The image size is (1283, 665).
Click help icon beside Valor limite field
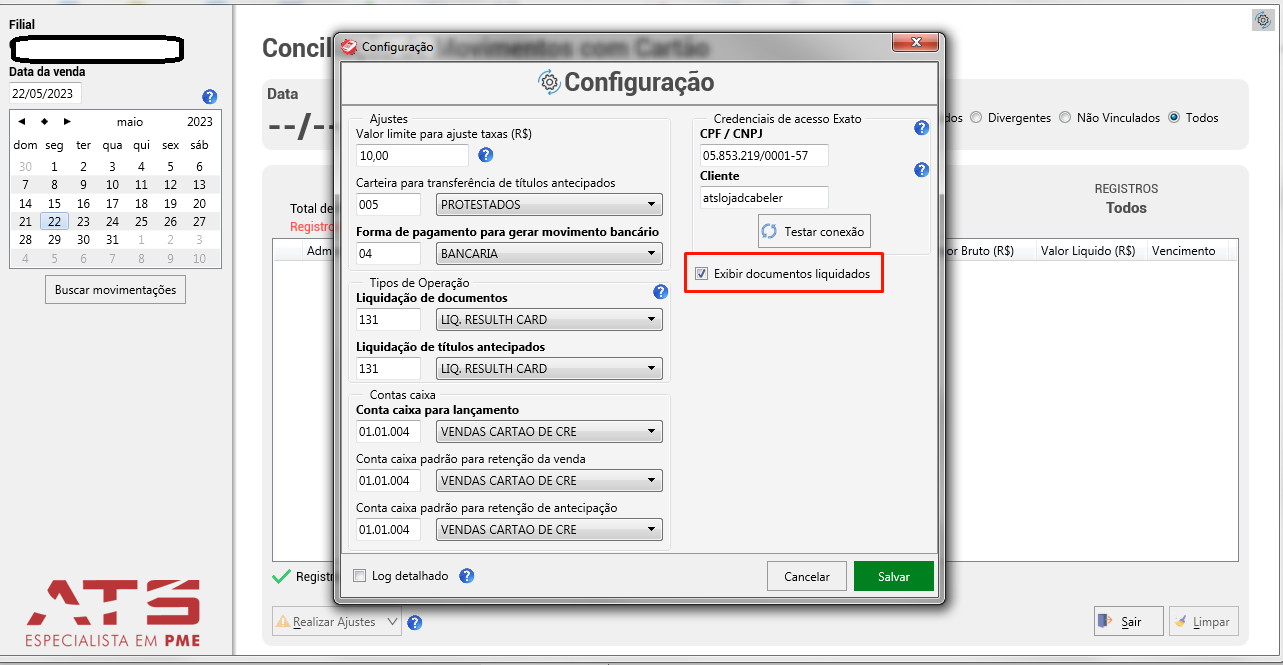pyautogui.click(x=486, y=155)
